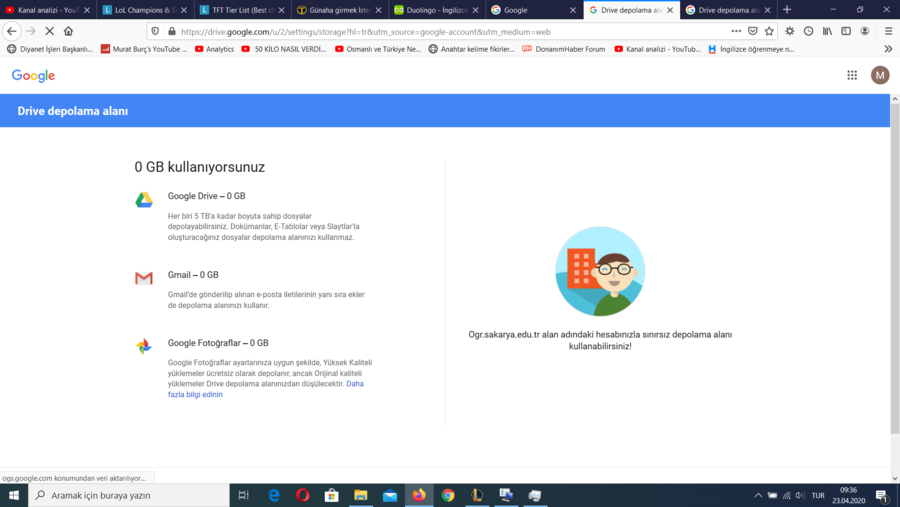
Task: Show more bookmarks with double chevron
Action: [888, 49]
